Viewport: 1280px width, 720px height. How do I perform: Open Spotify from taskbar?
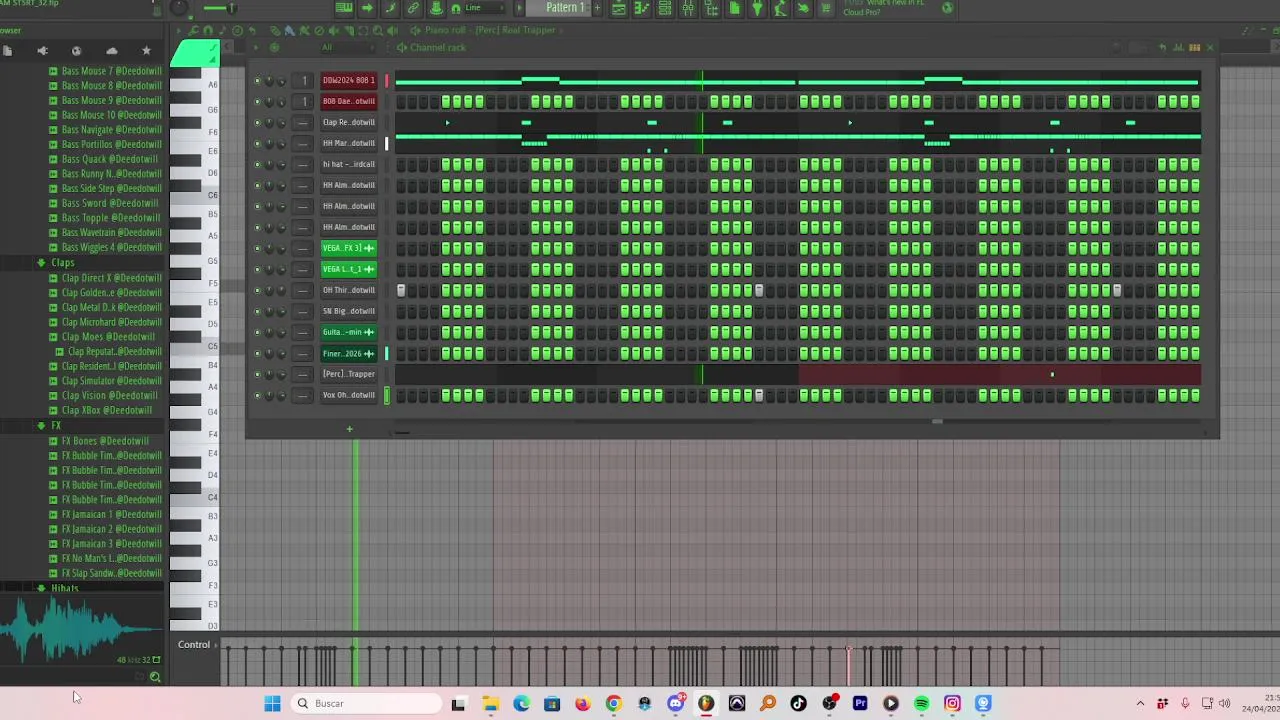(x=921, y=704)
